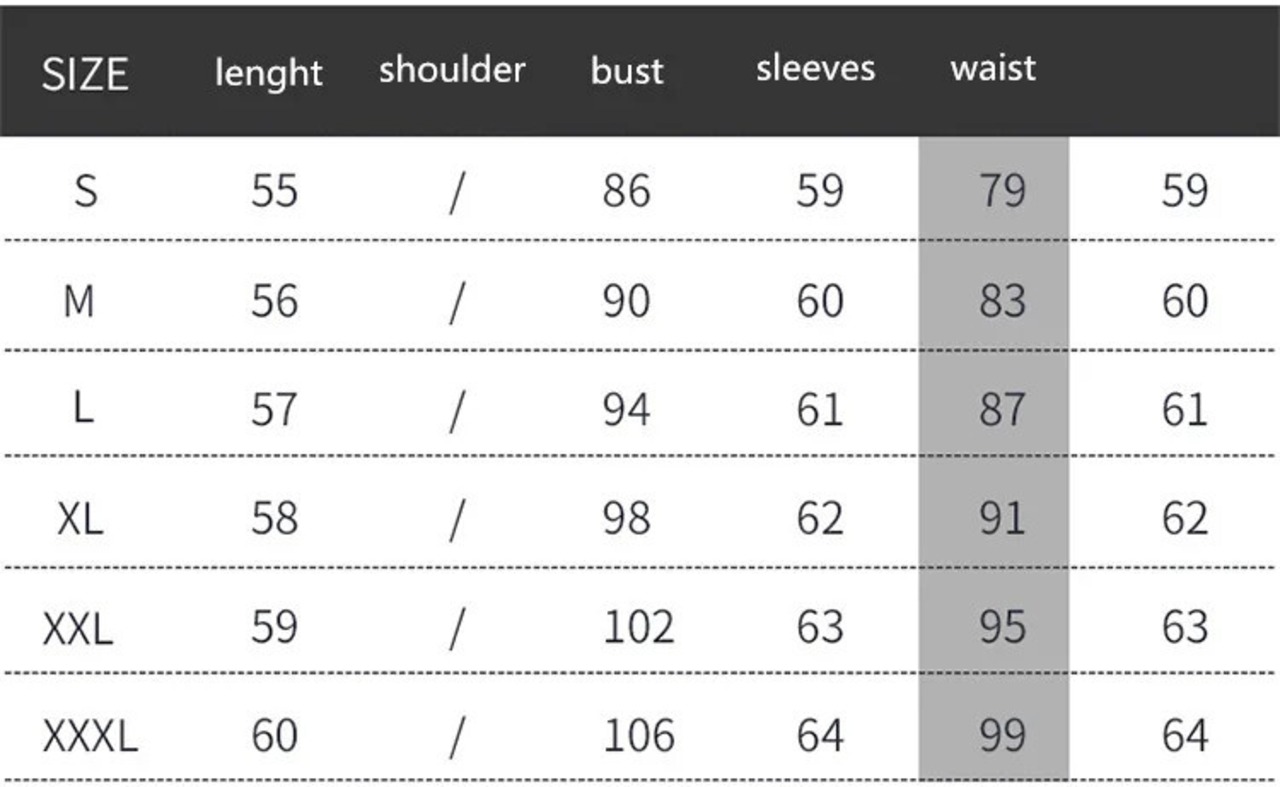This screenshot has height=787, width=1280.
Task: Select highlighted value 83 in M row
Action: coord(1002,300)
